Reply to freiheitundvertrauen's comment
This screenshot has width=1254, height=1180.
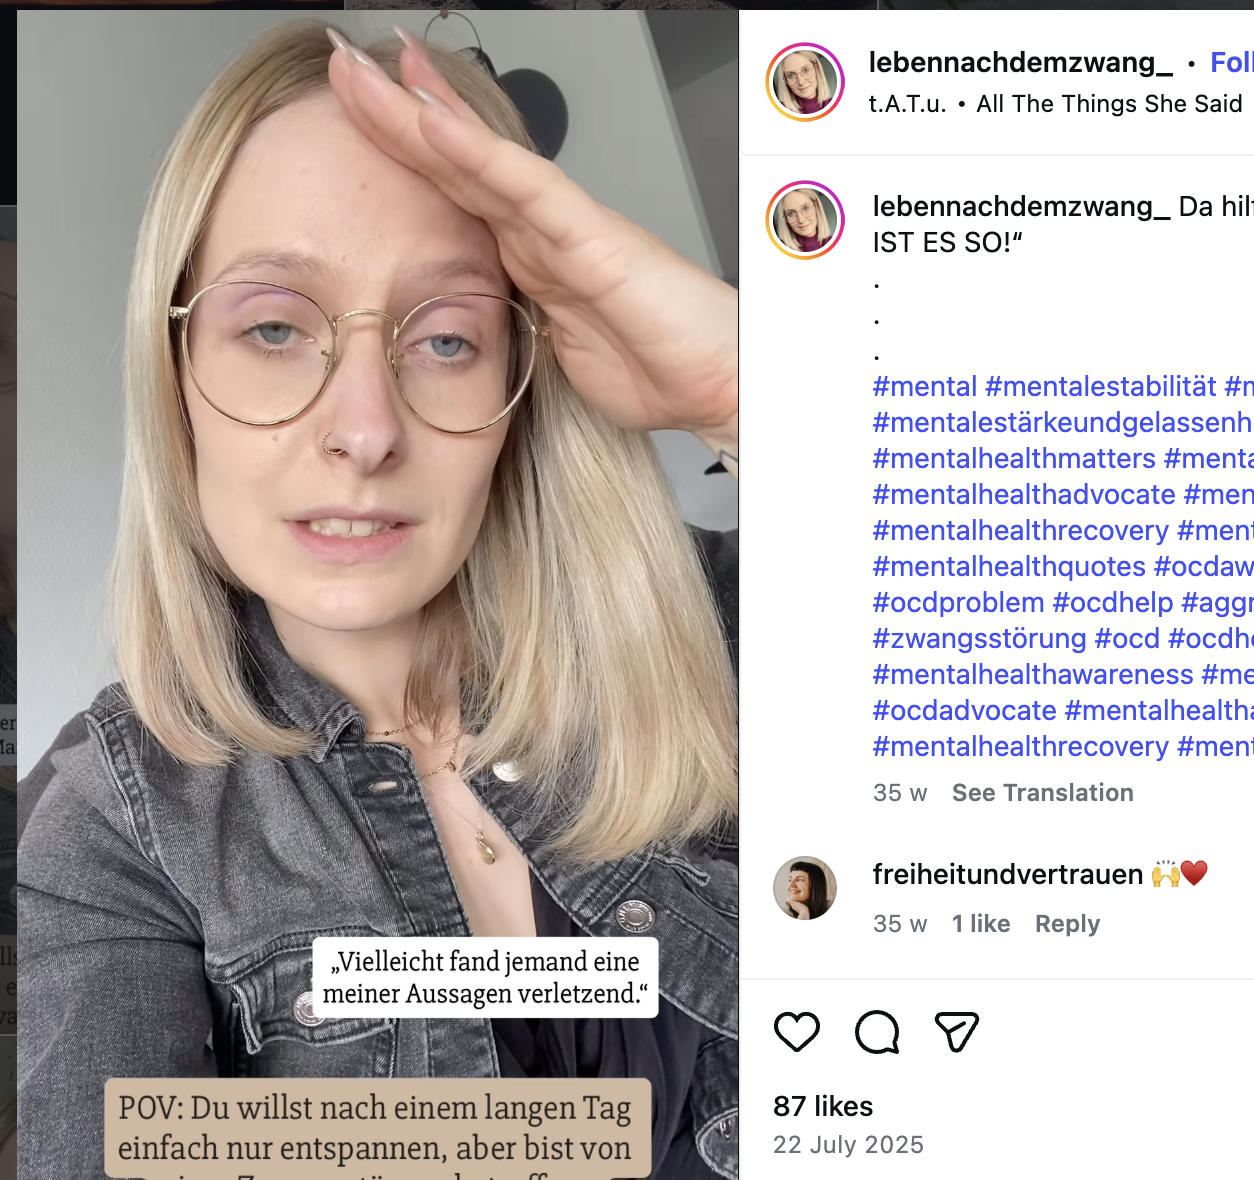1067,924
